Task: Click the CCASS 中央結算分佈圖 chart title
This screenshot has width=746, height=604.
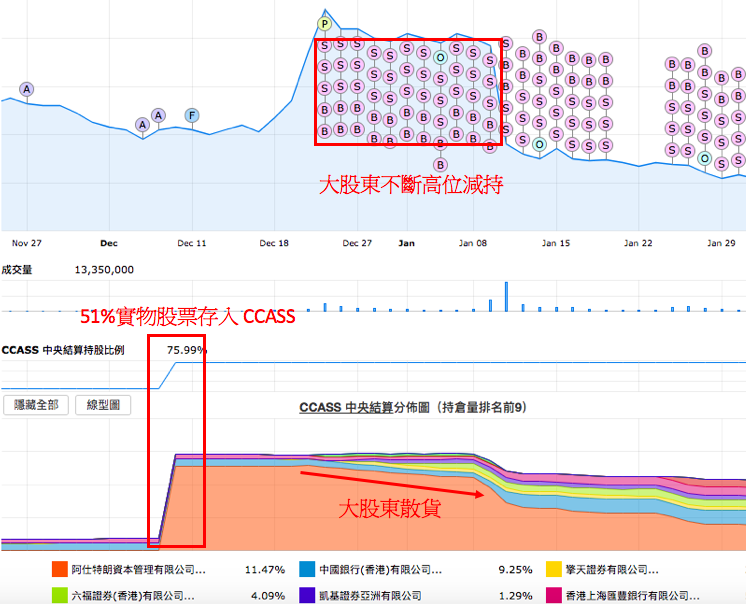Action: (x=413, y=407)
